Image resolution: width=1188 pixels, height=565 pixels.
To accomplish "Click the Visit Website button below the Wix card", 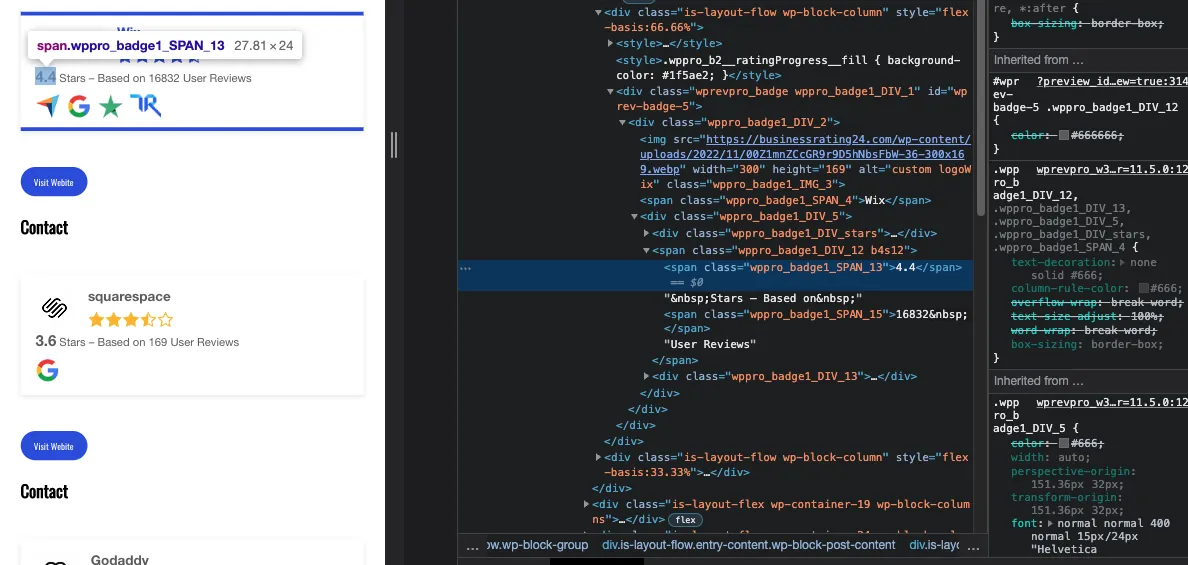I will coord(54,182).
